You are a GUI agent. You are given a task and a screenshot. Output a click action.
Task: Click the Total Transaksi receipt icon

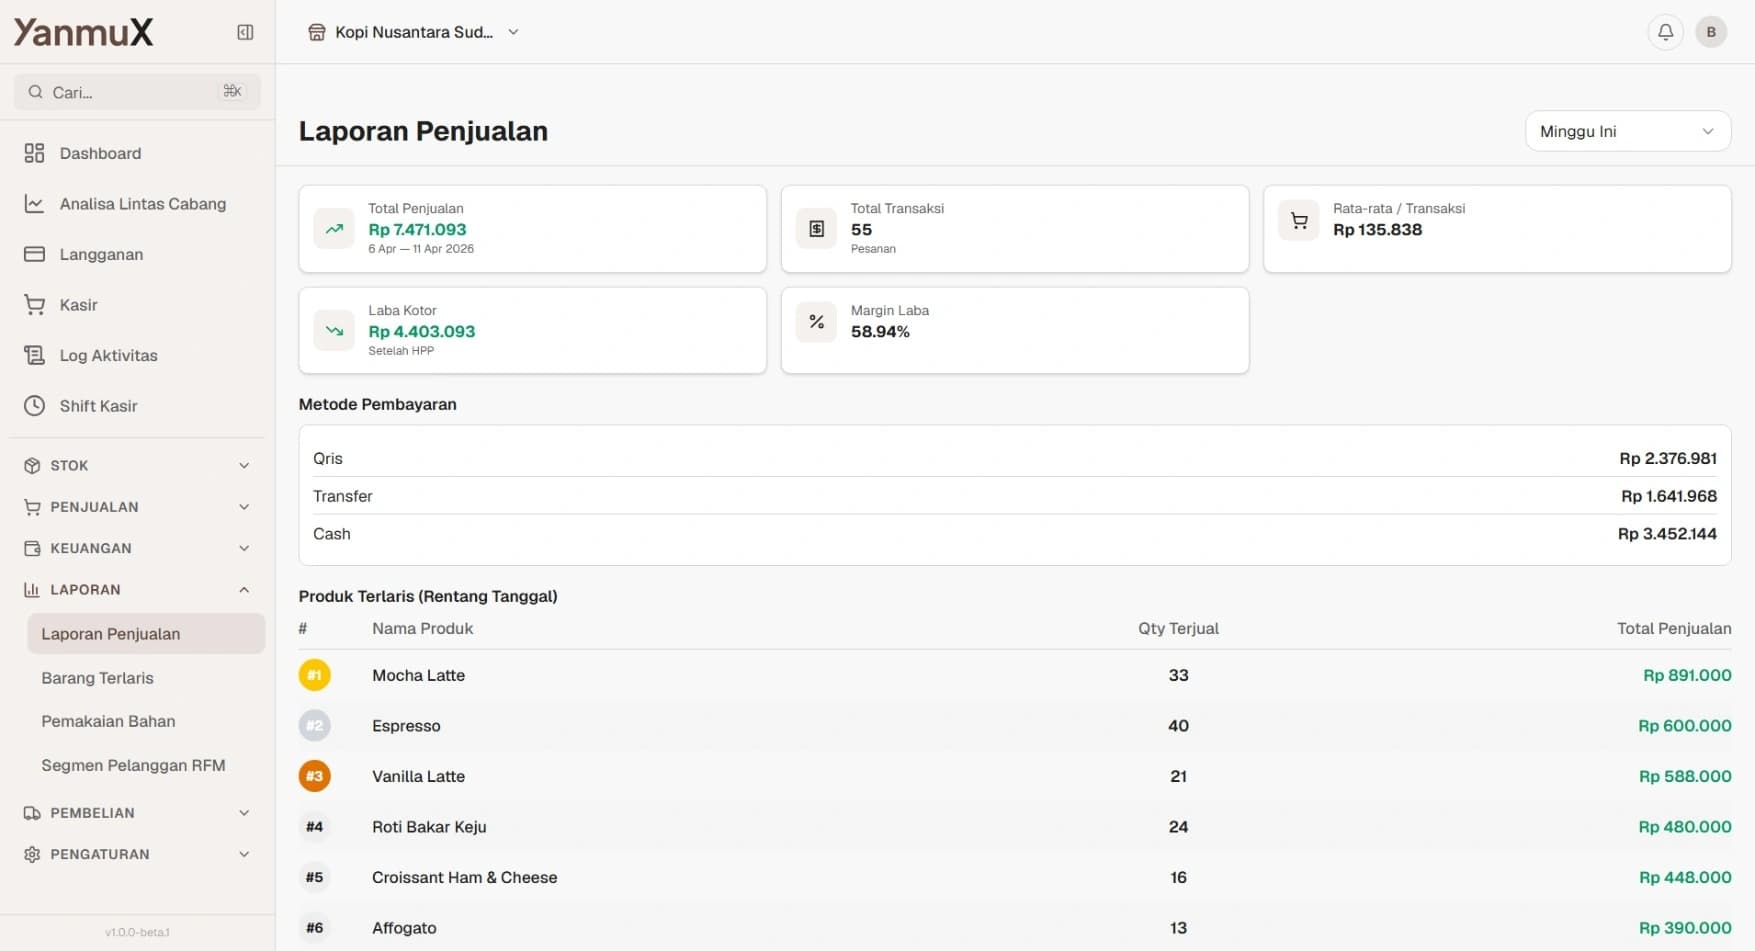coord(816,229)
